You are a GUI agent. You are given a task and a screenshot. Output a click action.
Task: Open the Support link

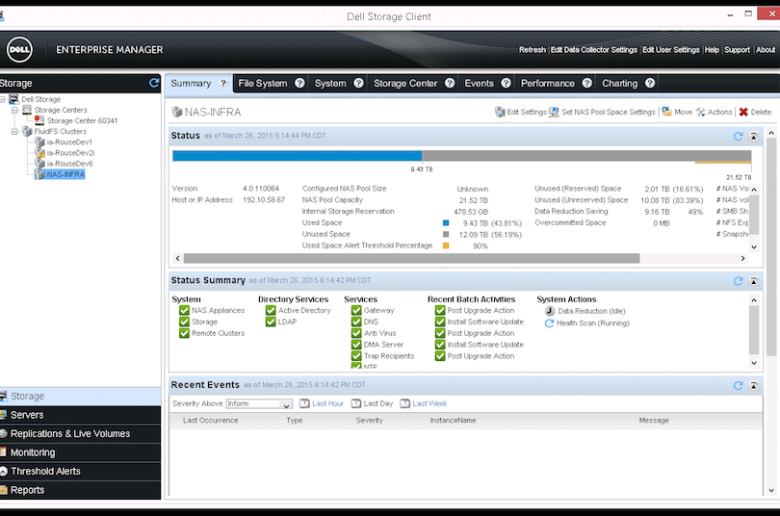coord(737,50)
